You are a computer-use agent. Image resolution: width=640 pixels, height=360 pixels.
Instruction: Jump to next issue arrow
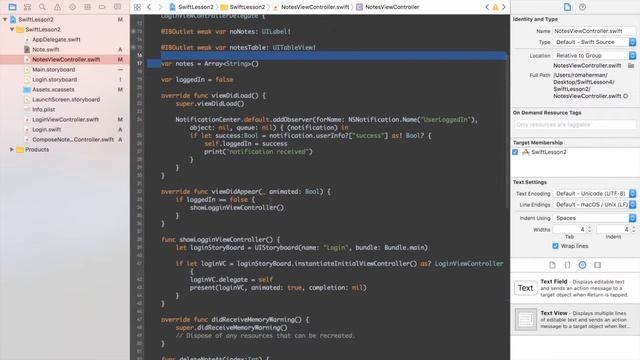[504, 7]
